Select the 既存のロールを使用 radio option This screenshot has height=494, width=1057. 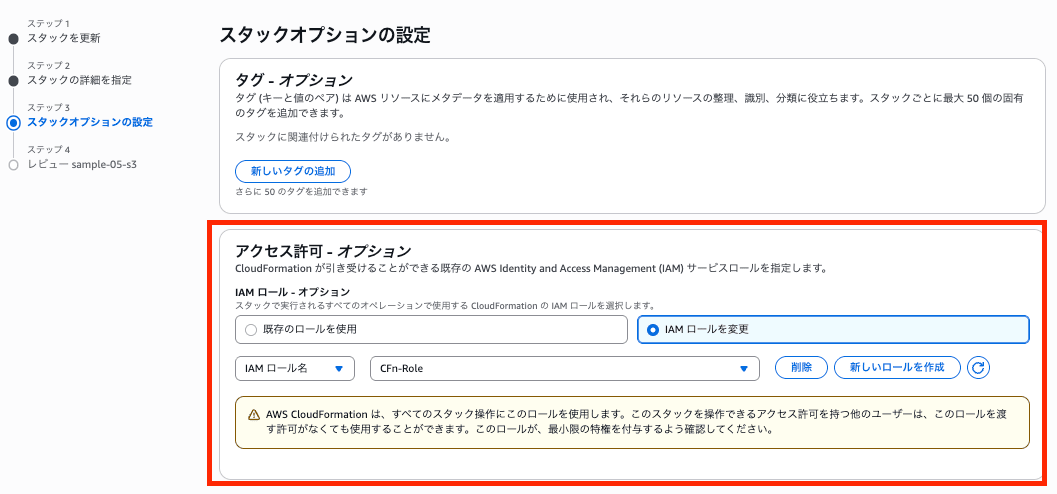click(x=431, y=330)
